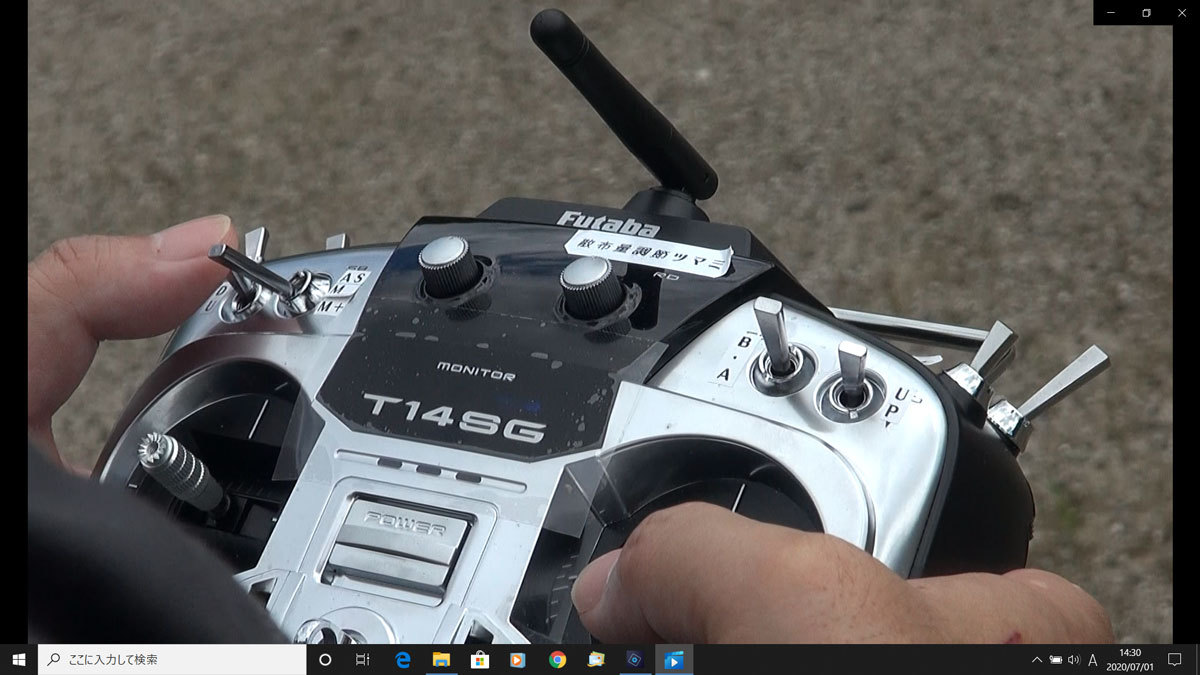Open the clock showing 14:30

pyautogui.click(x=1130, y=660)
